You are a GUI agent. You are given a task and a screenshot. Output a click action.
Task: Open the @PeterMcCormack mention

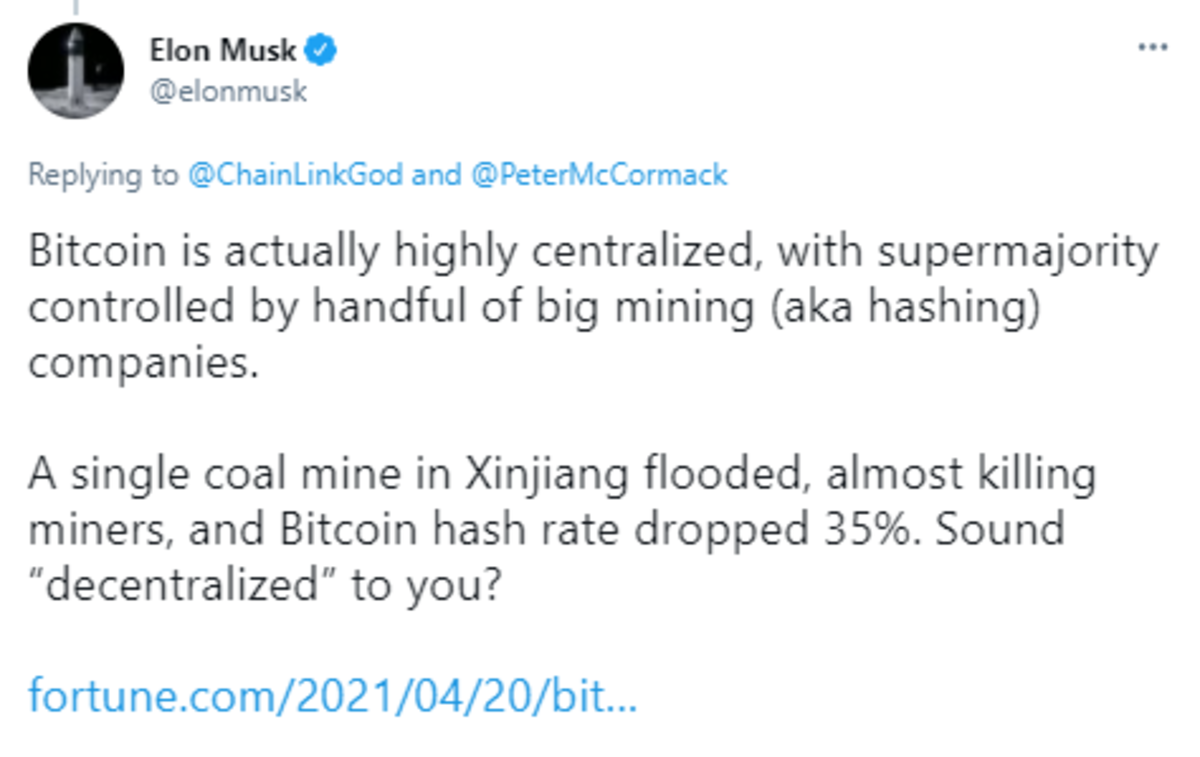click(x=599, y=175)
